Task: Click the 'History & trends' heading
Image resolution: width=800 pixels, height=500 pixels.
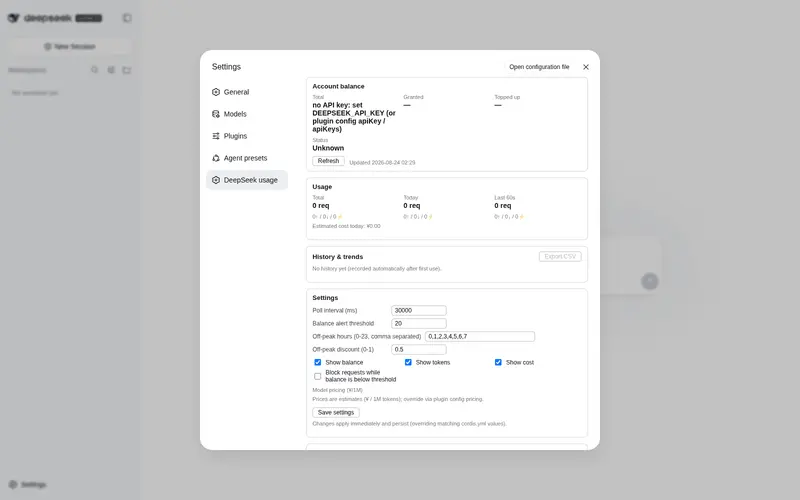Action: click(338, 257)
